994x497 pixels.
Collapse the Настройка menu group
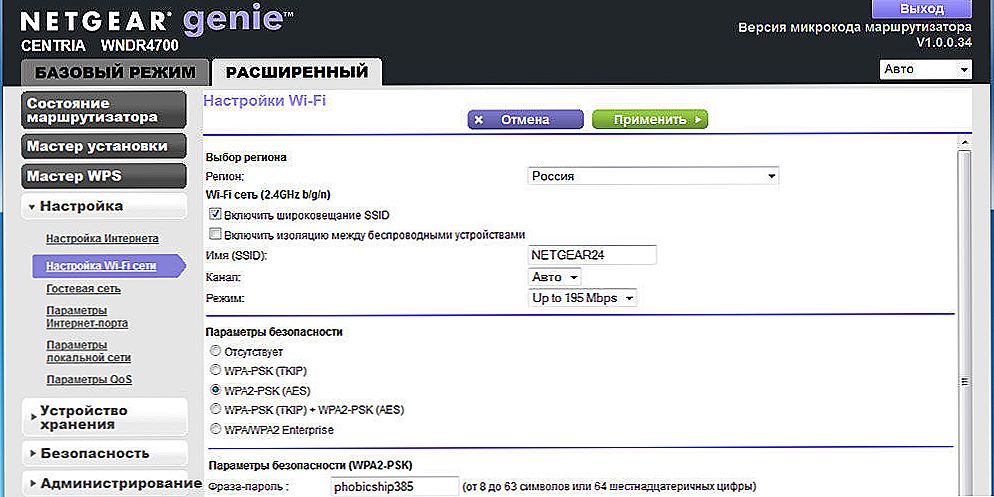point(104,207)
